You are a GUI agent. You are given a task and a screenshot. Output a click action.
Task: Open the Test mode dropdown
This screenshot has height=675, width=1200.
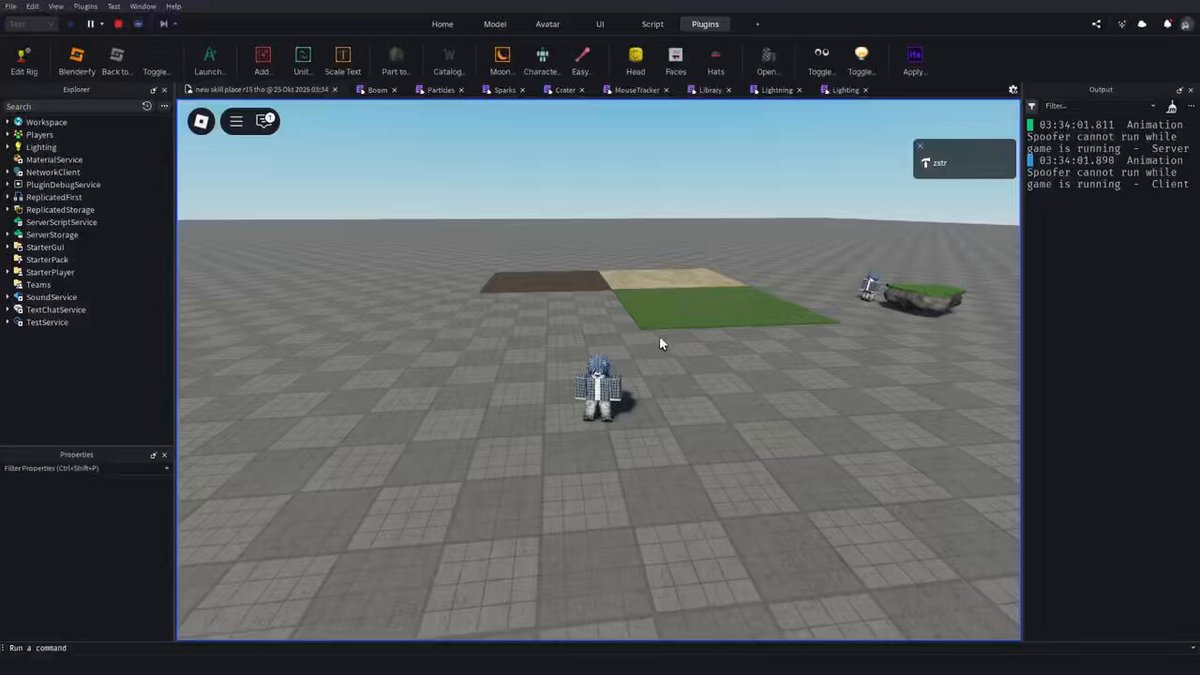click(31, 24)
